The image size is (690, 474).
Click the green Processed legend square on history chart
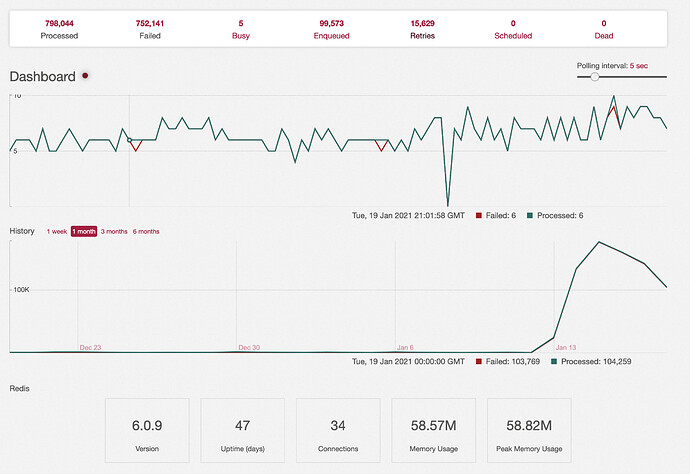click(554, 362)
